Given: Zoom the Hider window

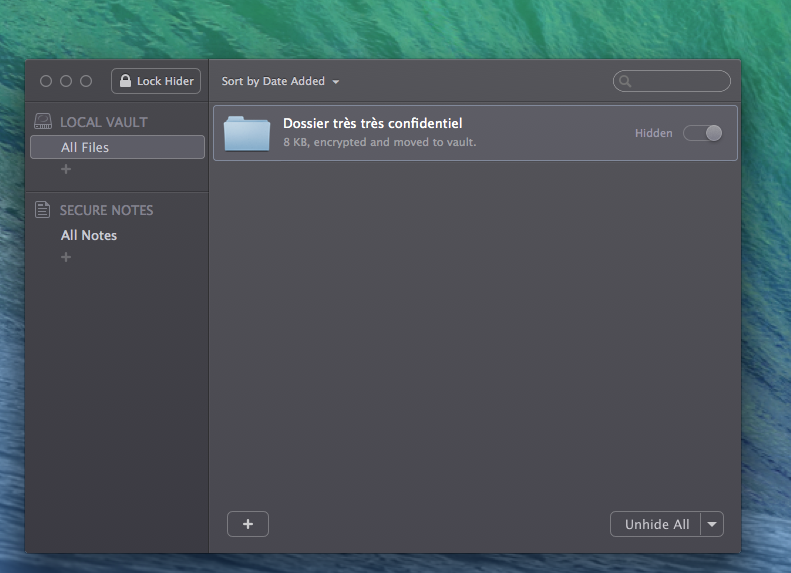Looking at the screenshot, I should point(86,81).
